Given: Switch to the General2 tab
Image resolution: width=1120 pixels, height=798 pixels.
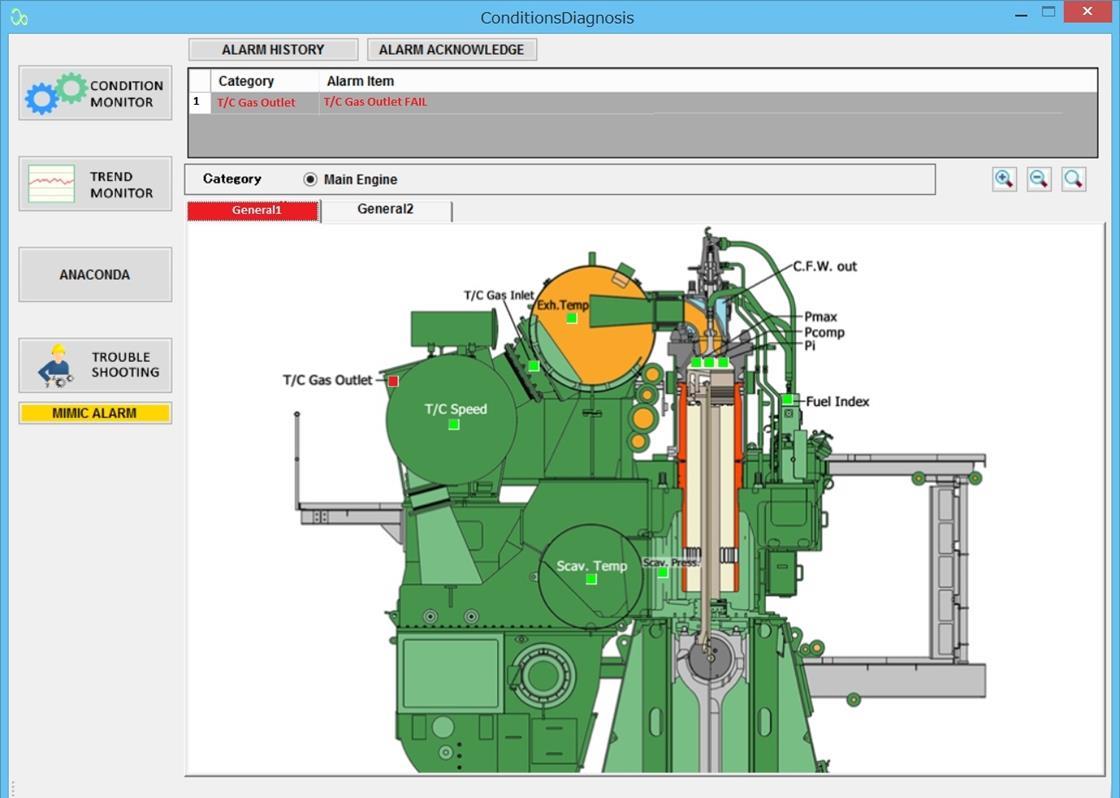Looking at the screenshot, I should pyautogui.click(x=385, y=211).
